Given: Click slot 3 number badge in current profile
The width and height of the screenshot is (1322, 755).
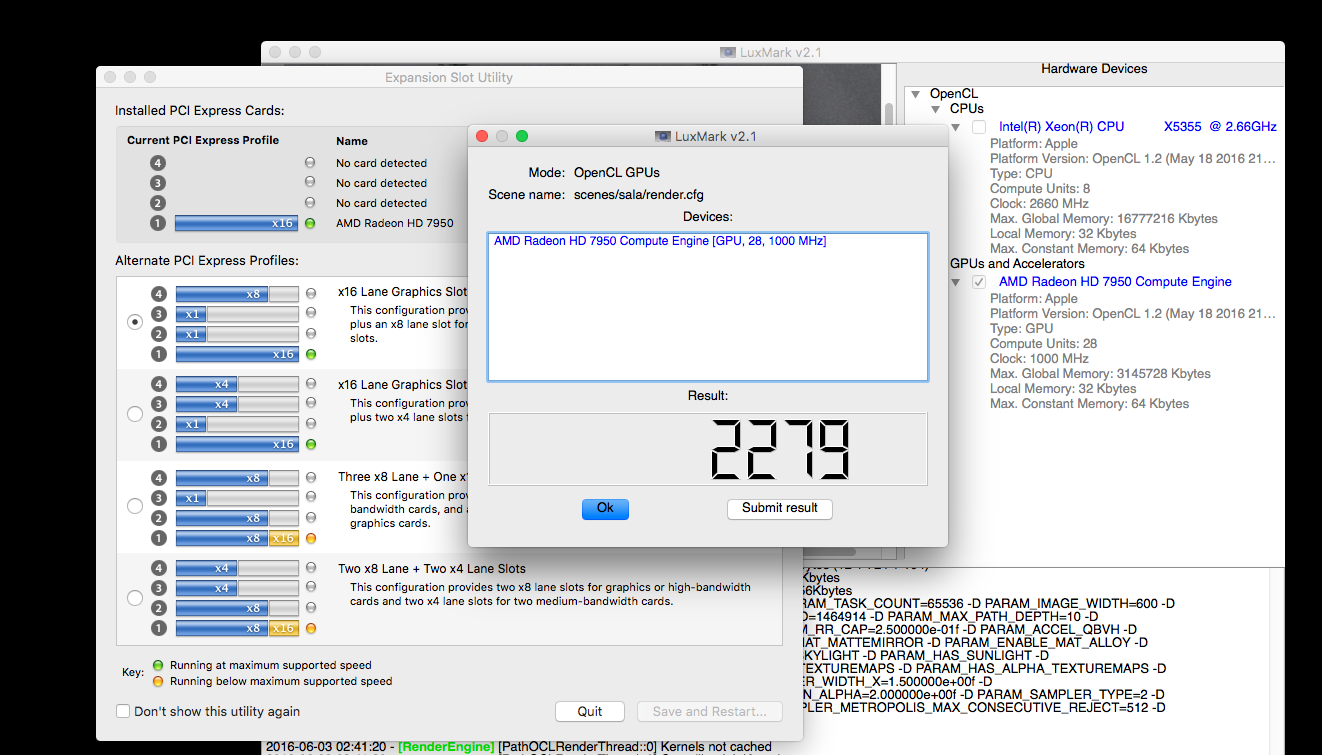Looking at the screenshot, I should [x=158, y=183].
